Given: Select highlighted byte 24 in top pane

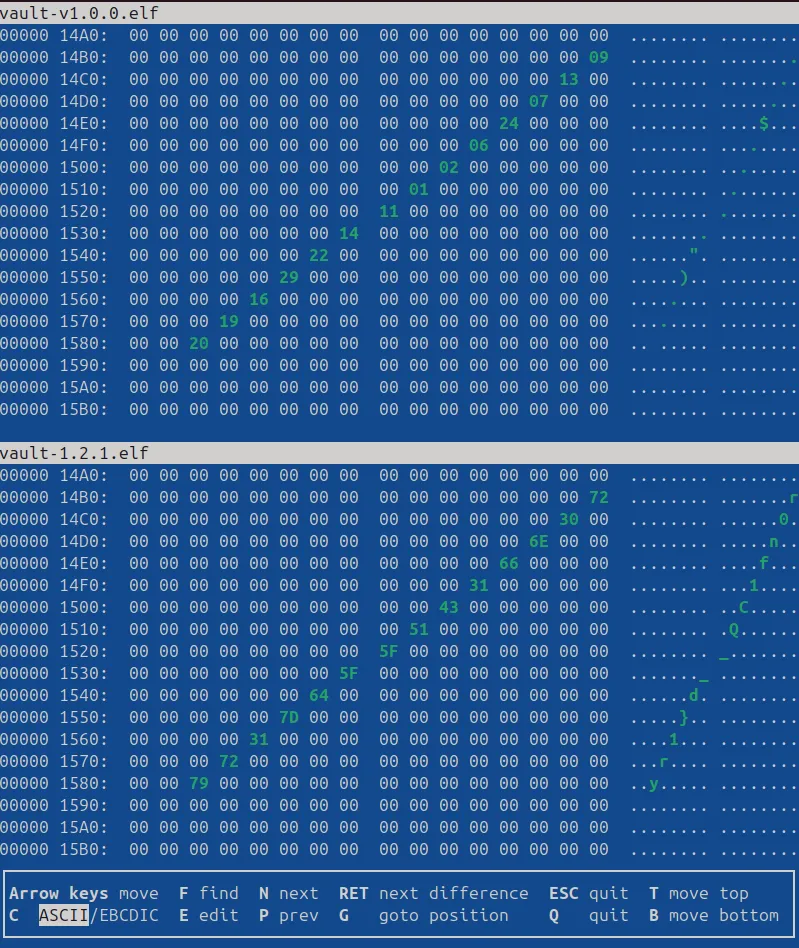Looking at the screenshot, I should (509, 123).
